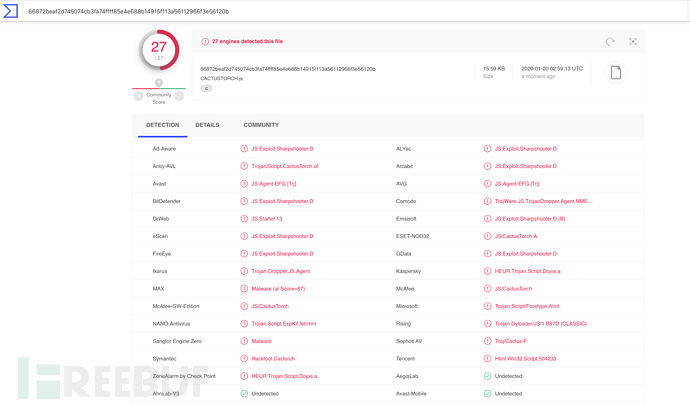Click the 'c' file tag badge
The height and width of the screenshot is (406, 690).
[x=206, y=88]
